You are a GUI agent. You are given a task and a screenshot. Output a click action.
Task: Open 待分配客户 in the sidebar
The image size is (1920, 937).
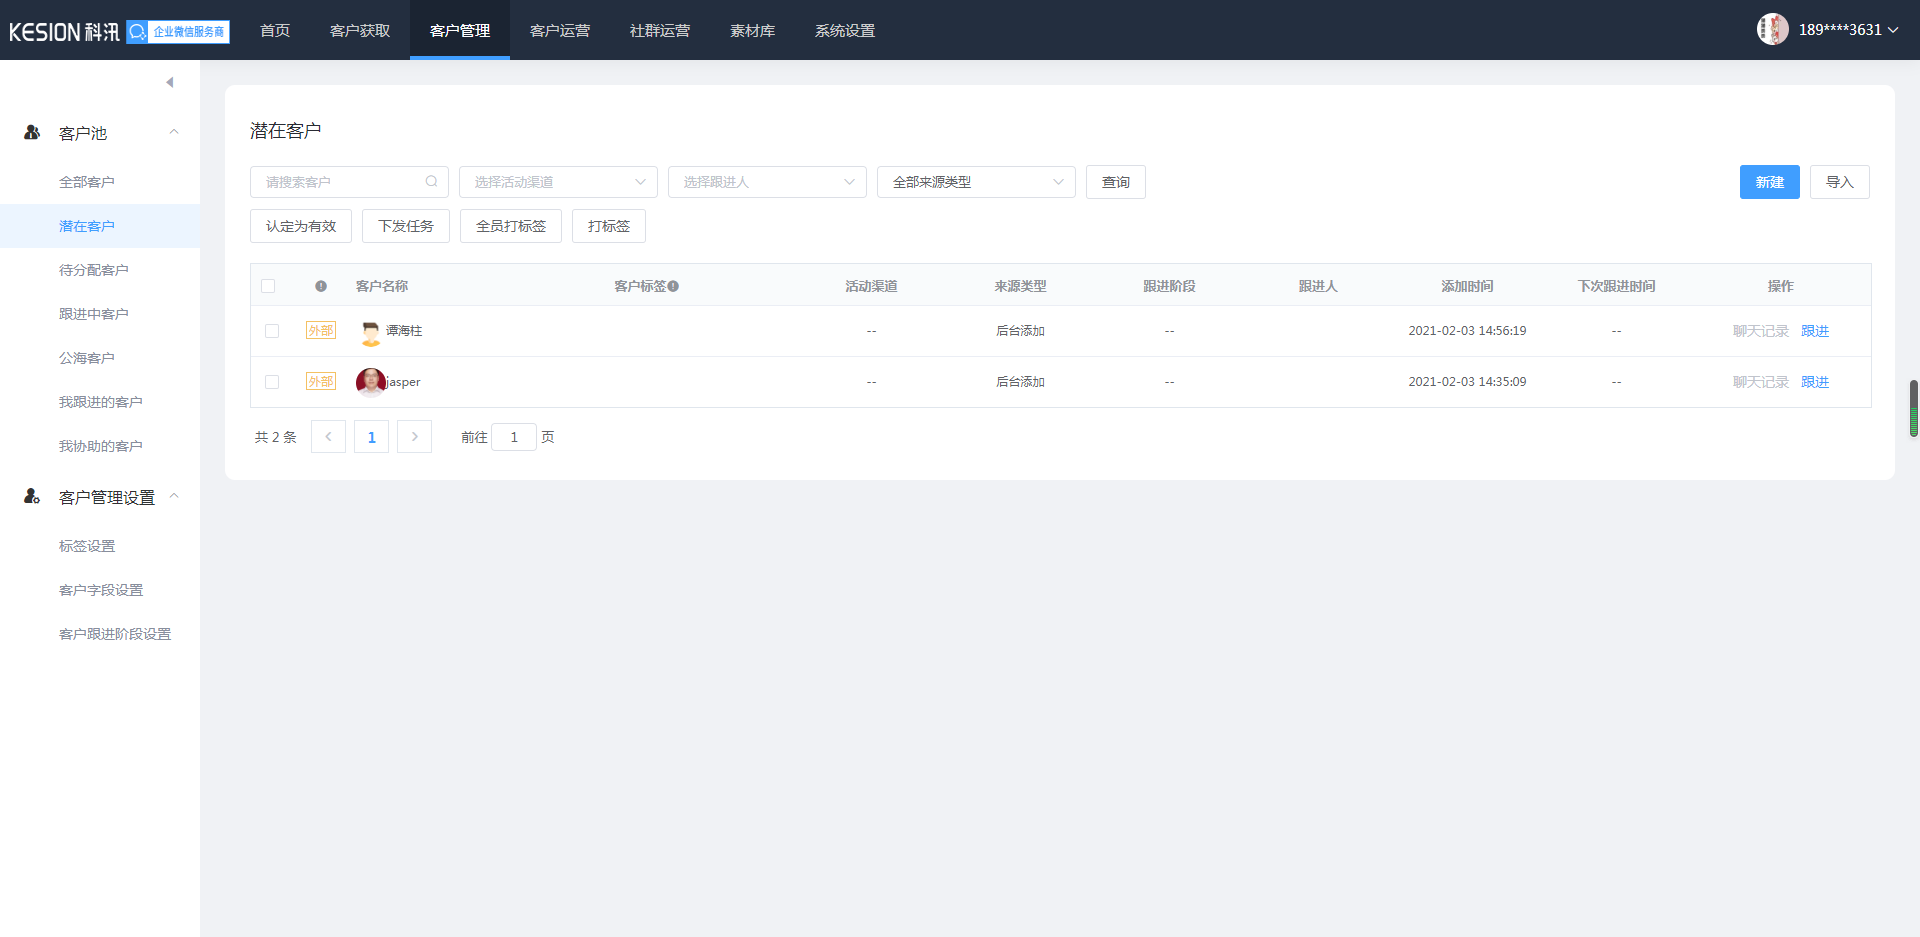[x=94, y=270]
